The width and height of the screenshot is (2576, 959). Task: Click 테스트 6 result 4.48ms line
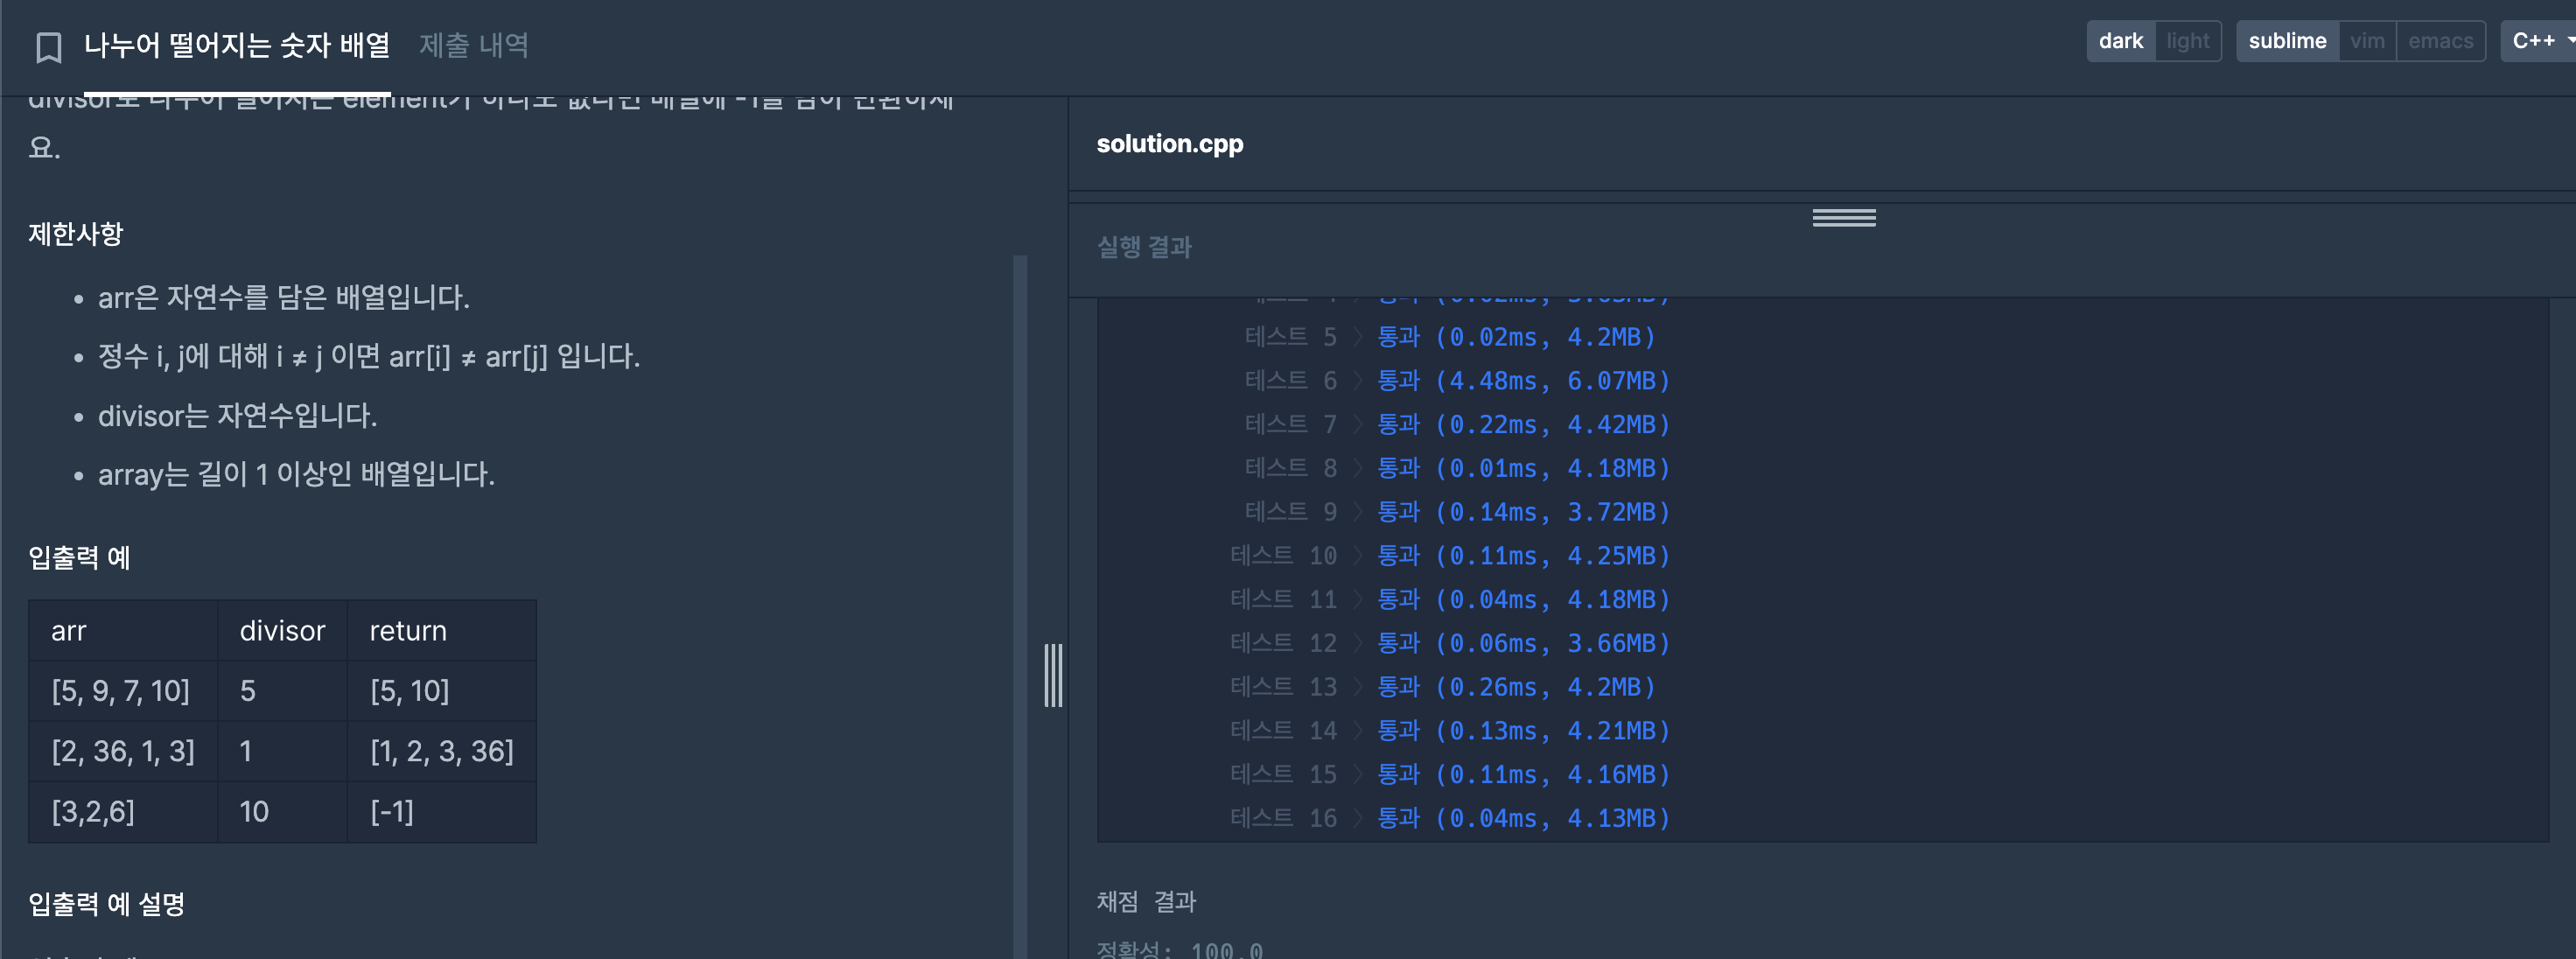coord(1457,381)
